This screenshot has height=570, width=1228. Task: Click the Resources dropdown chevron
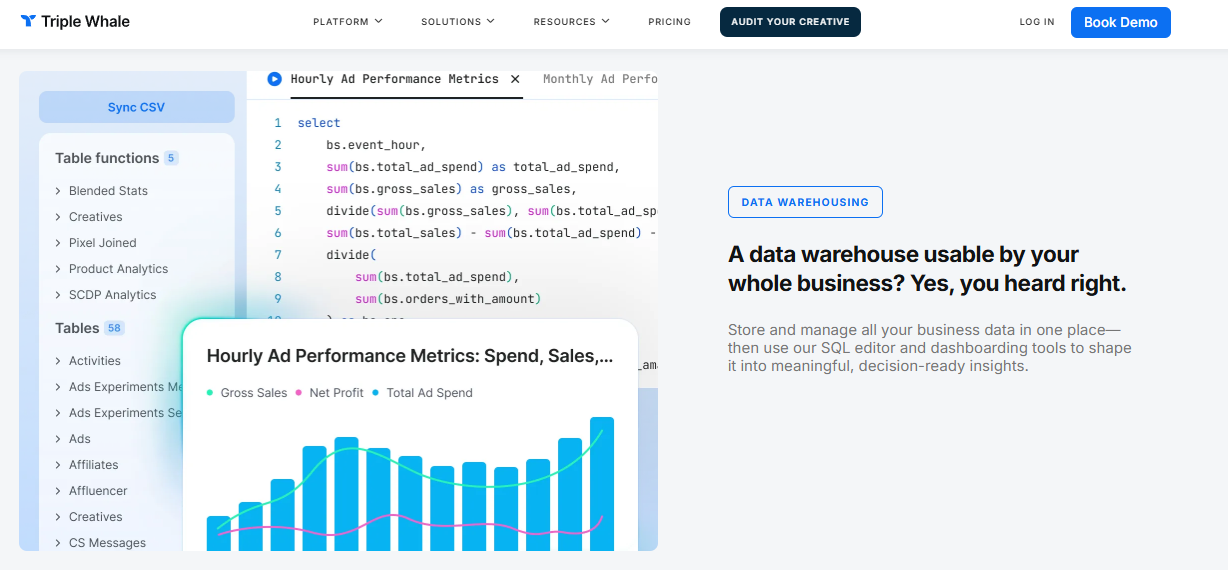tap(605, 22)
